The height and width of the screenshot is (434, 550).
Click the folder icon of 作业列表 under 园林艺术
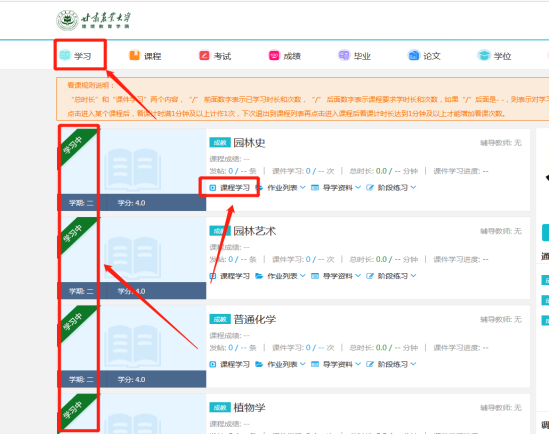tap(259, 276)
